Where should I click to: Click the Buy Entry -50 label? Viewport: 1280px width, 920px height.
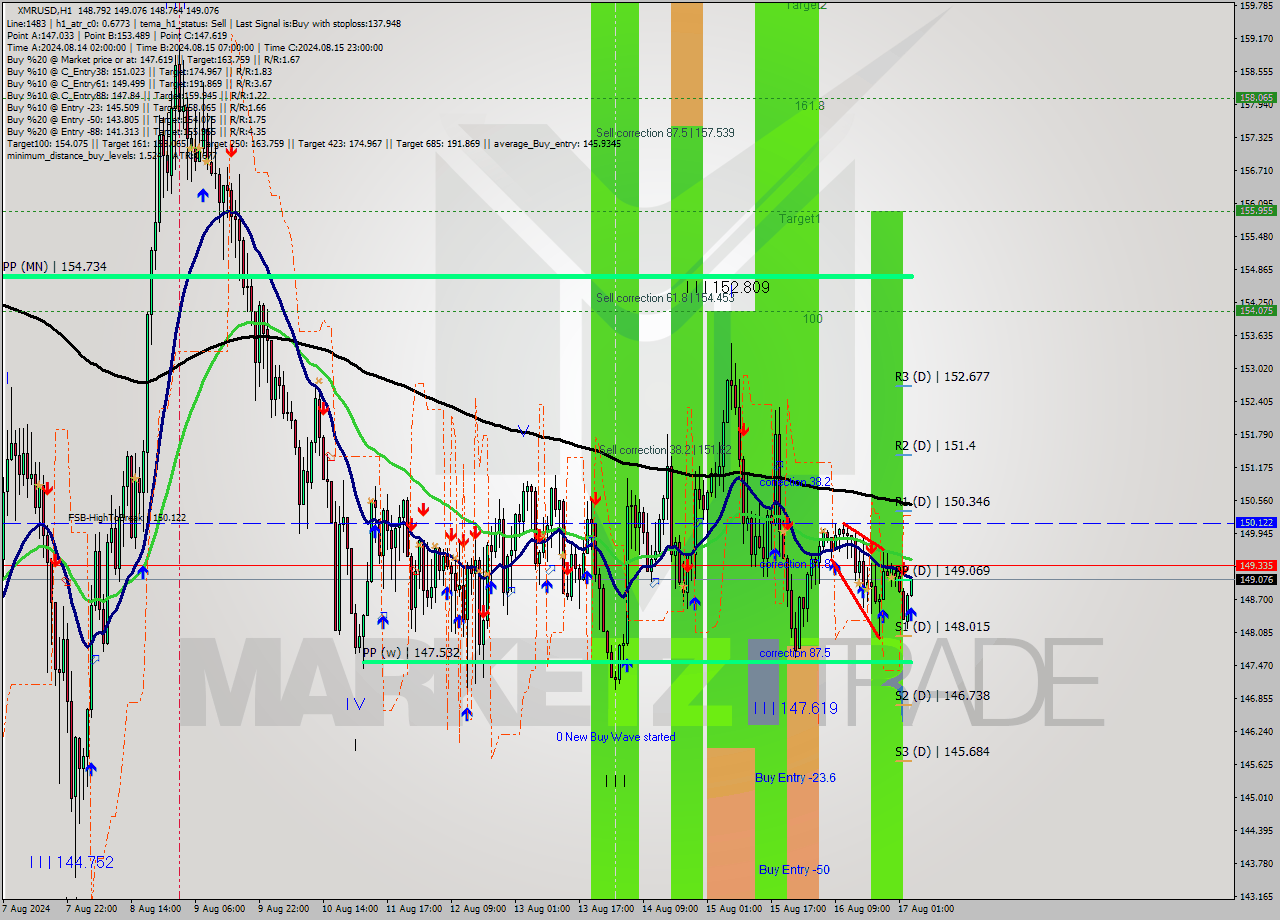coord(796,869)
